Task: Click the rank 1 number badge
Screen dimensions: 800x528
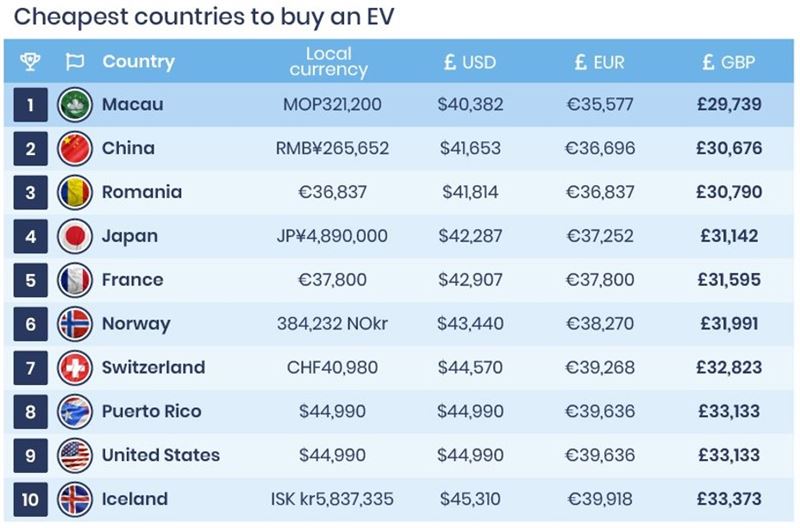Action: coord(31,104)
